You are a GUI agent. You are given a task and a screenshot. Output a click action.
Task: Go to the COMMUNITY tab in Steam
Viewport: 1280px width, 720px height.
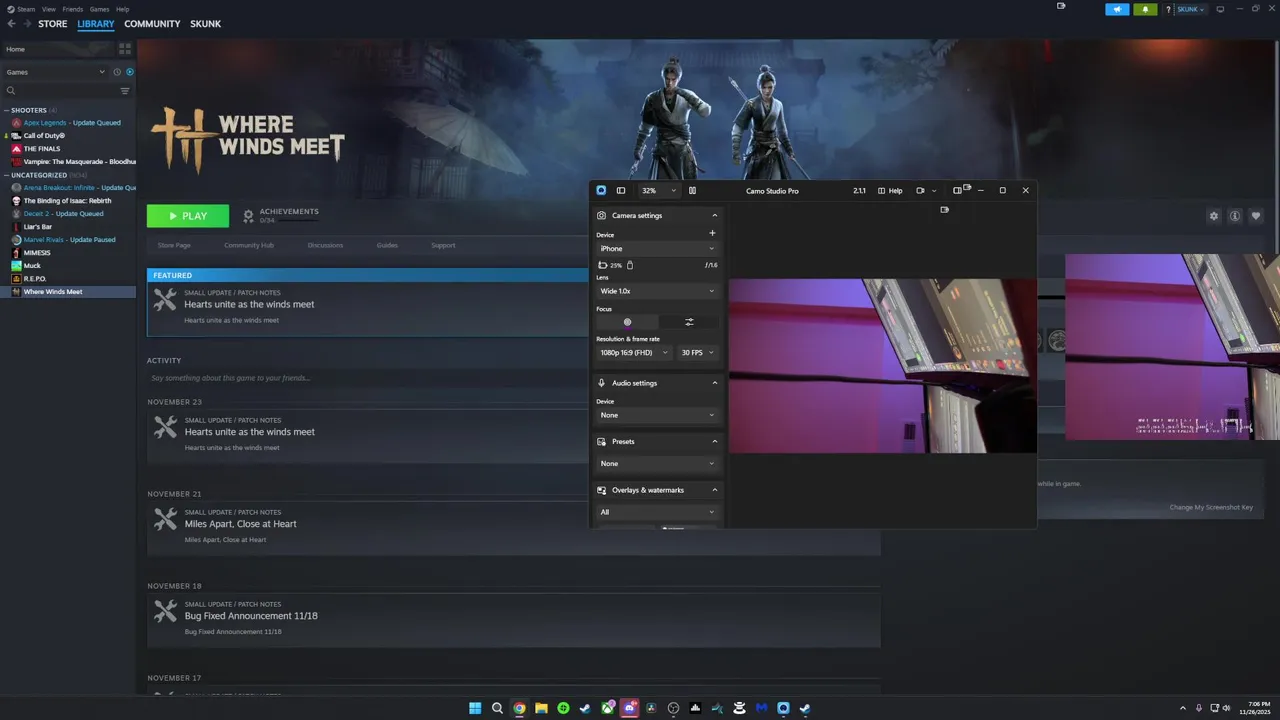[152, 24]
